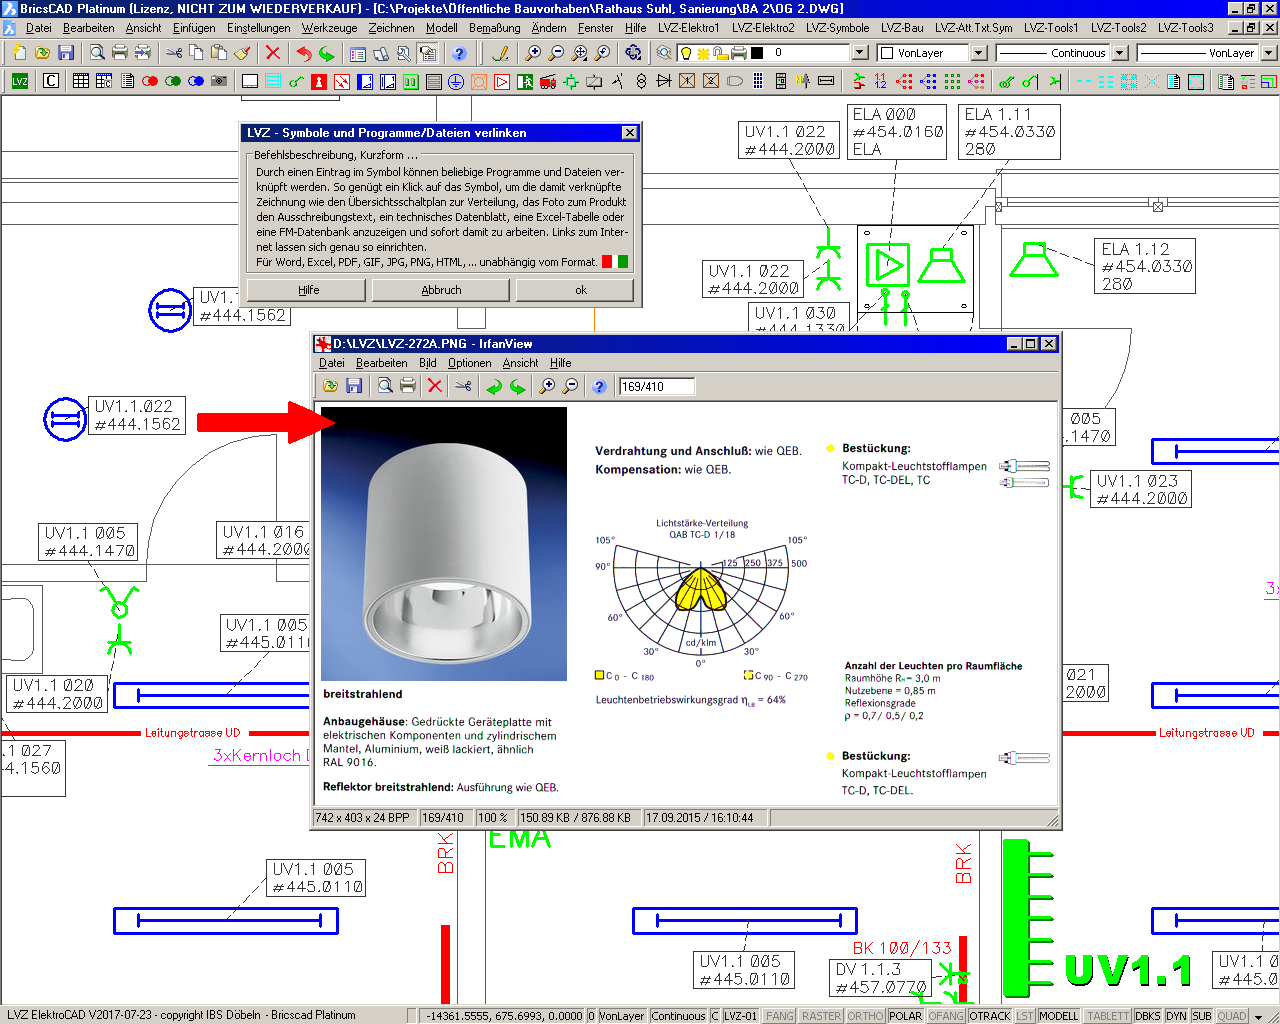Click the camera icon in LVZ toolbar
1280x1024 pixels.
[219, 81]
